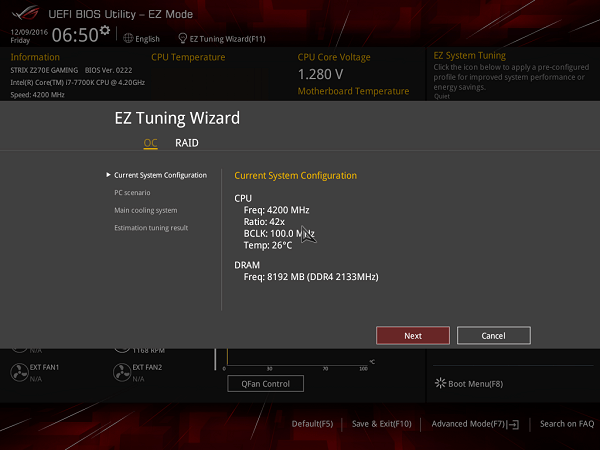Open QFan Control
Viewport: 600px width, 450px height.
point(266,384)
